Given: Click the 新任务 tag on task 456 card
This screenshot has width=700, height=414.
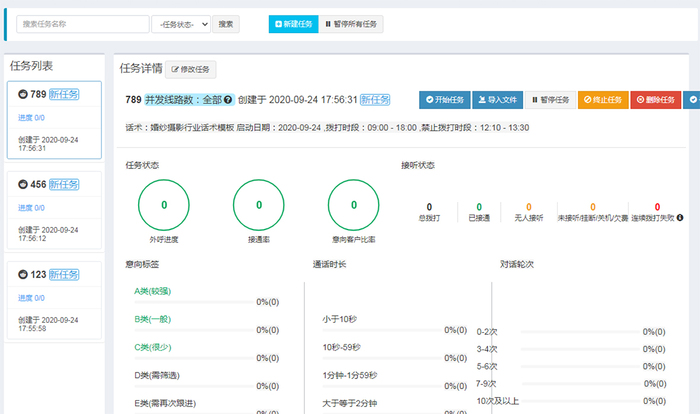Looking at the screenshot, I should 64,184.
